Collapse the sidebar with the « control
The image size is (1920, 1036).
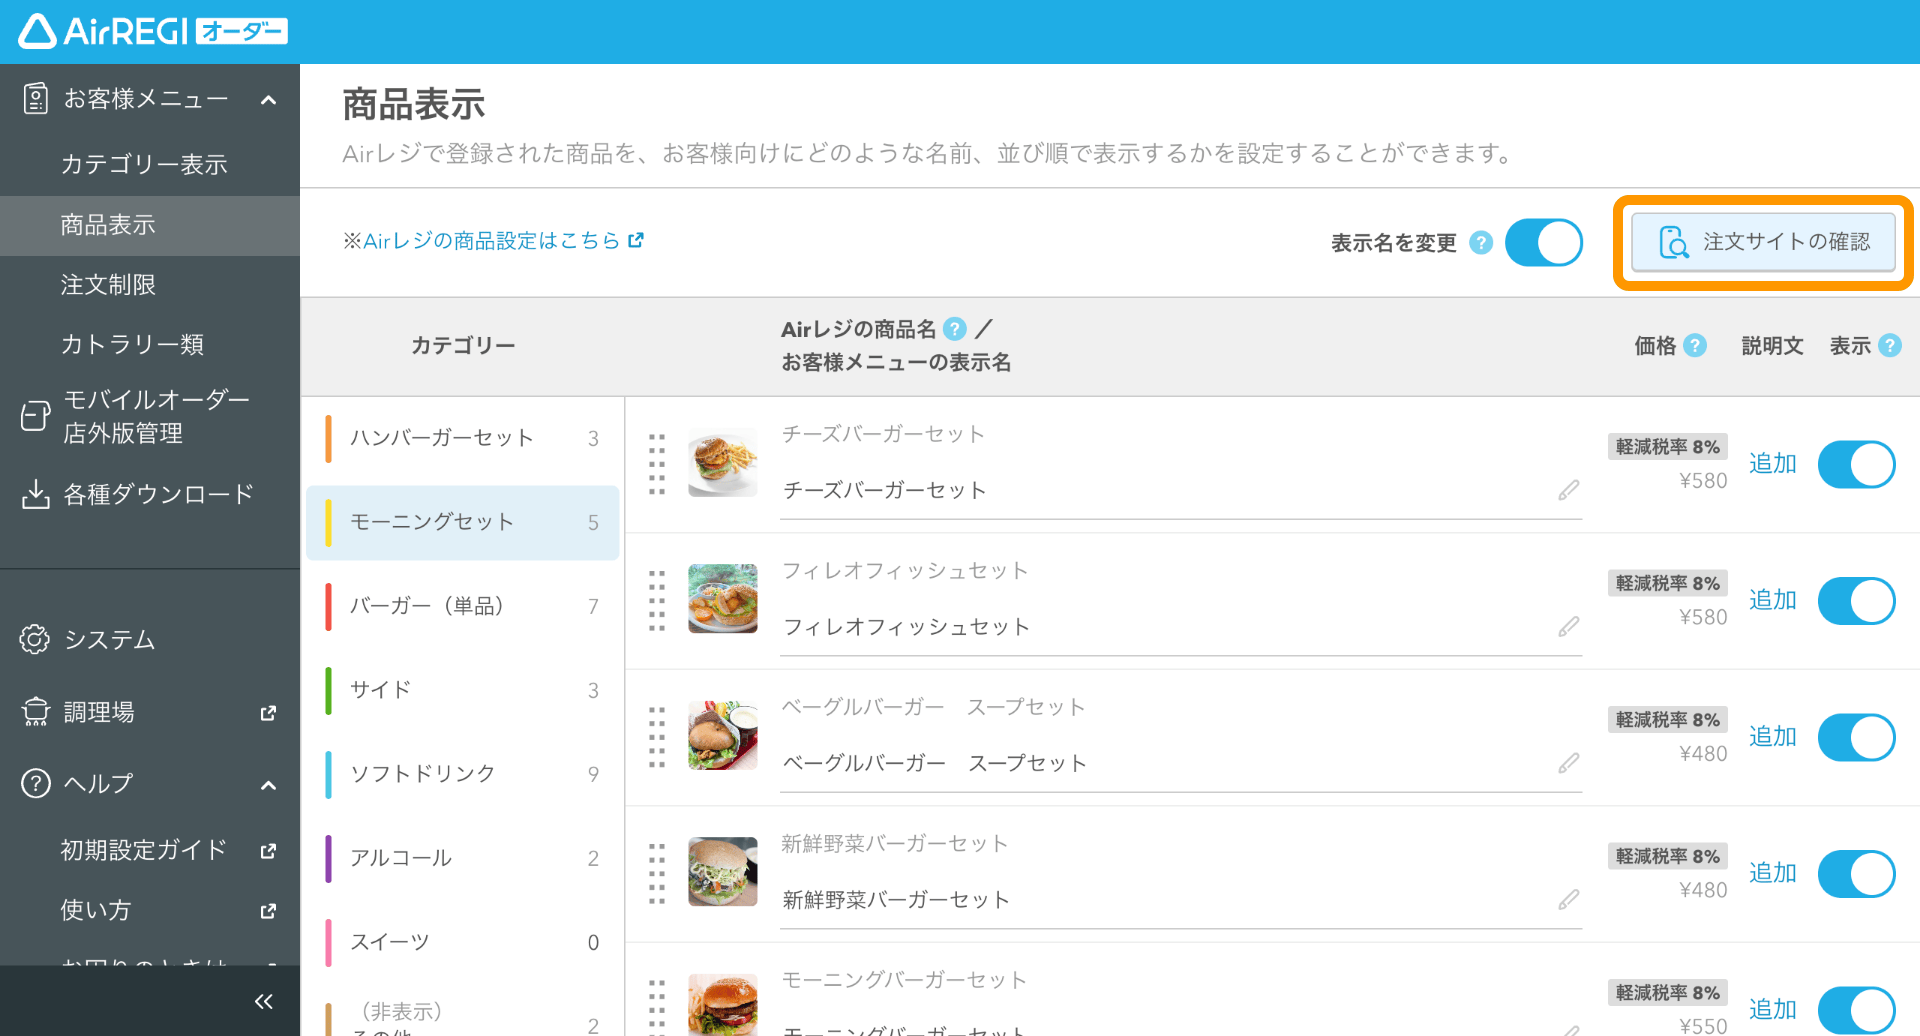click(x=264, y=1000)
